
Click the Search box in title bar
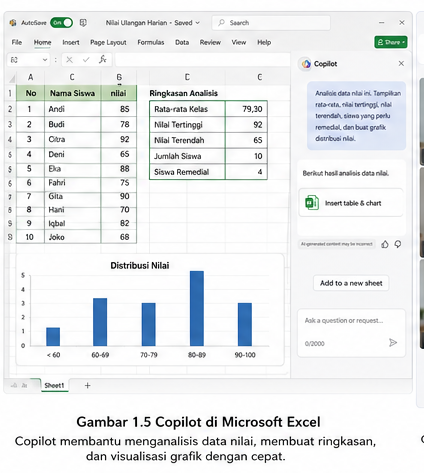click(x=271, y=23)
